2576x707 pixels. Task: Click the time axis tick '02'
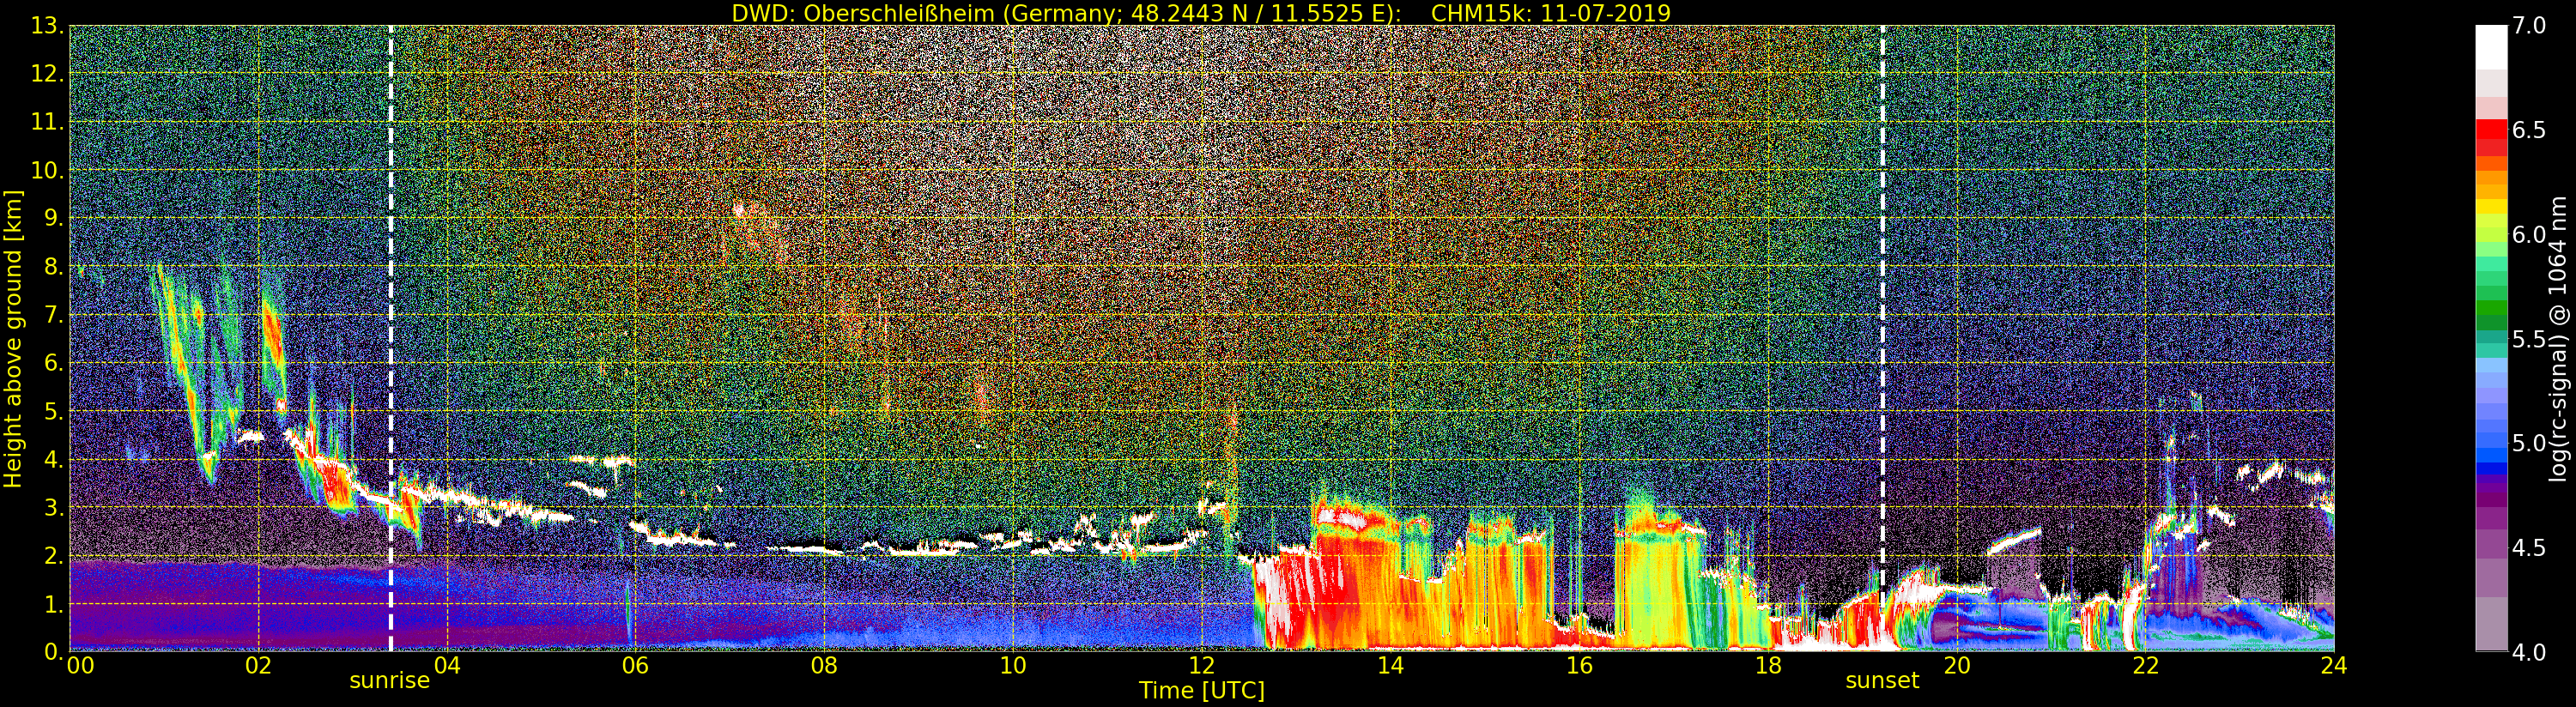click(258, 666)
